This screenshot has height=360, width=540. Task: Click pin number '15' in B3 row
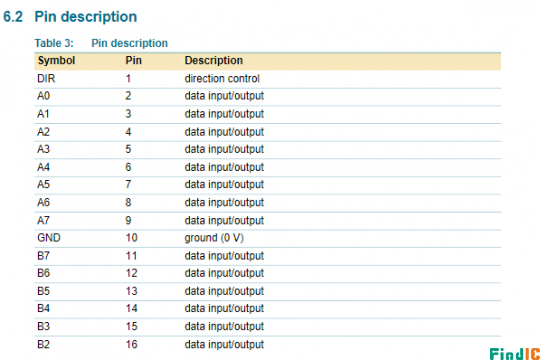point(132,326)
